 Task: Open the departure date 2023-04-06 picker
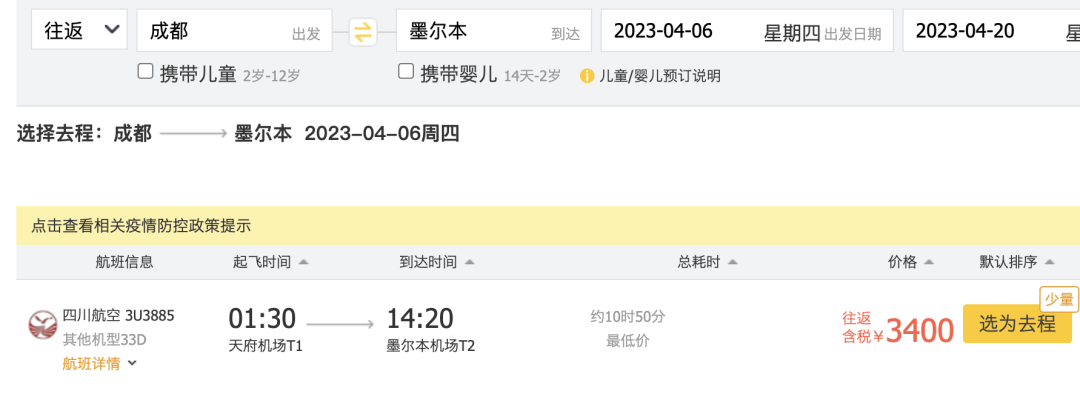click(747, 30)
